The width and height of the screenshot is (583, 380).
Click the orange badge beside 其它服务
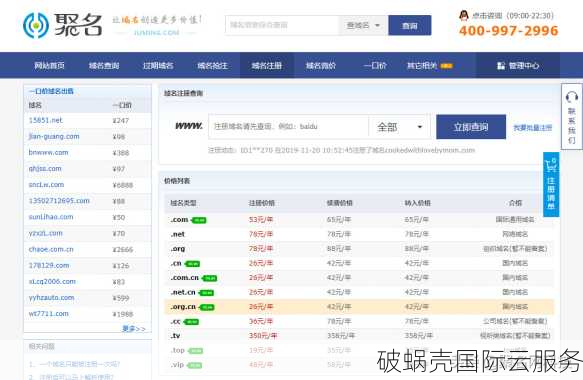pyautogui.click(x=447, y=66)
